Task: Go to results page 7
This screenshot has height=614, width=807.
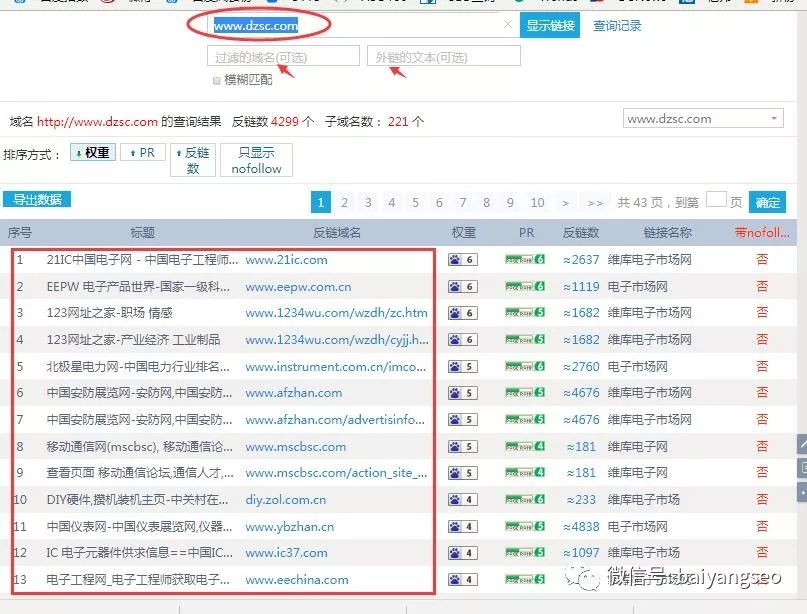Action: pos(463,202)
